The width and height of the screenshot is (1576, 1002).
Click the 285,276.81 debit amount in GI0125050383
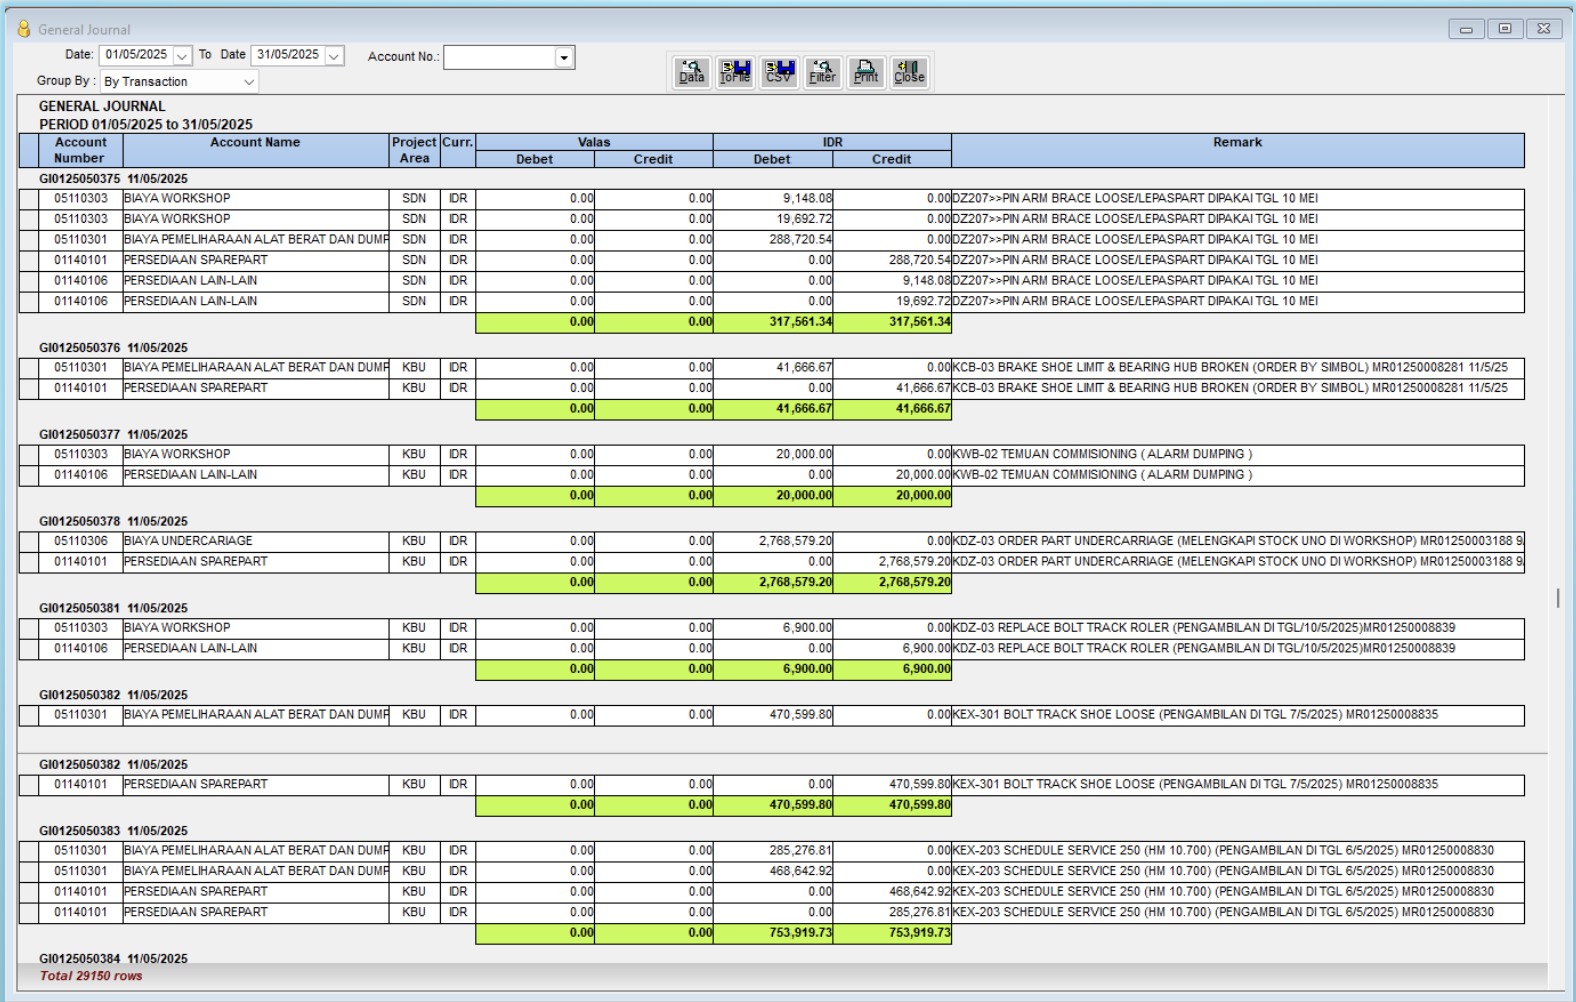(773, 851)
